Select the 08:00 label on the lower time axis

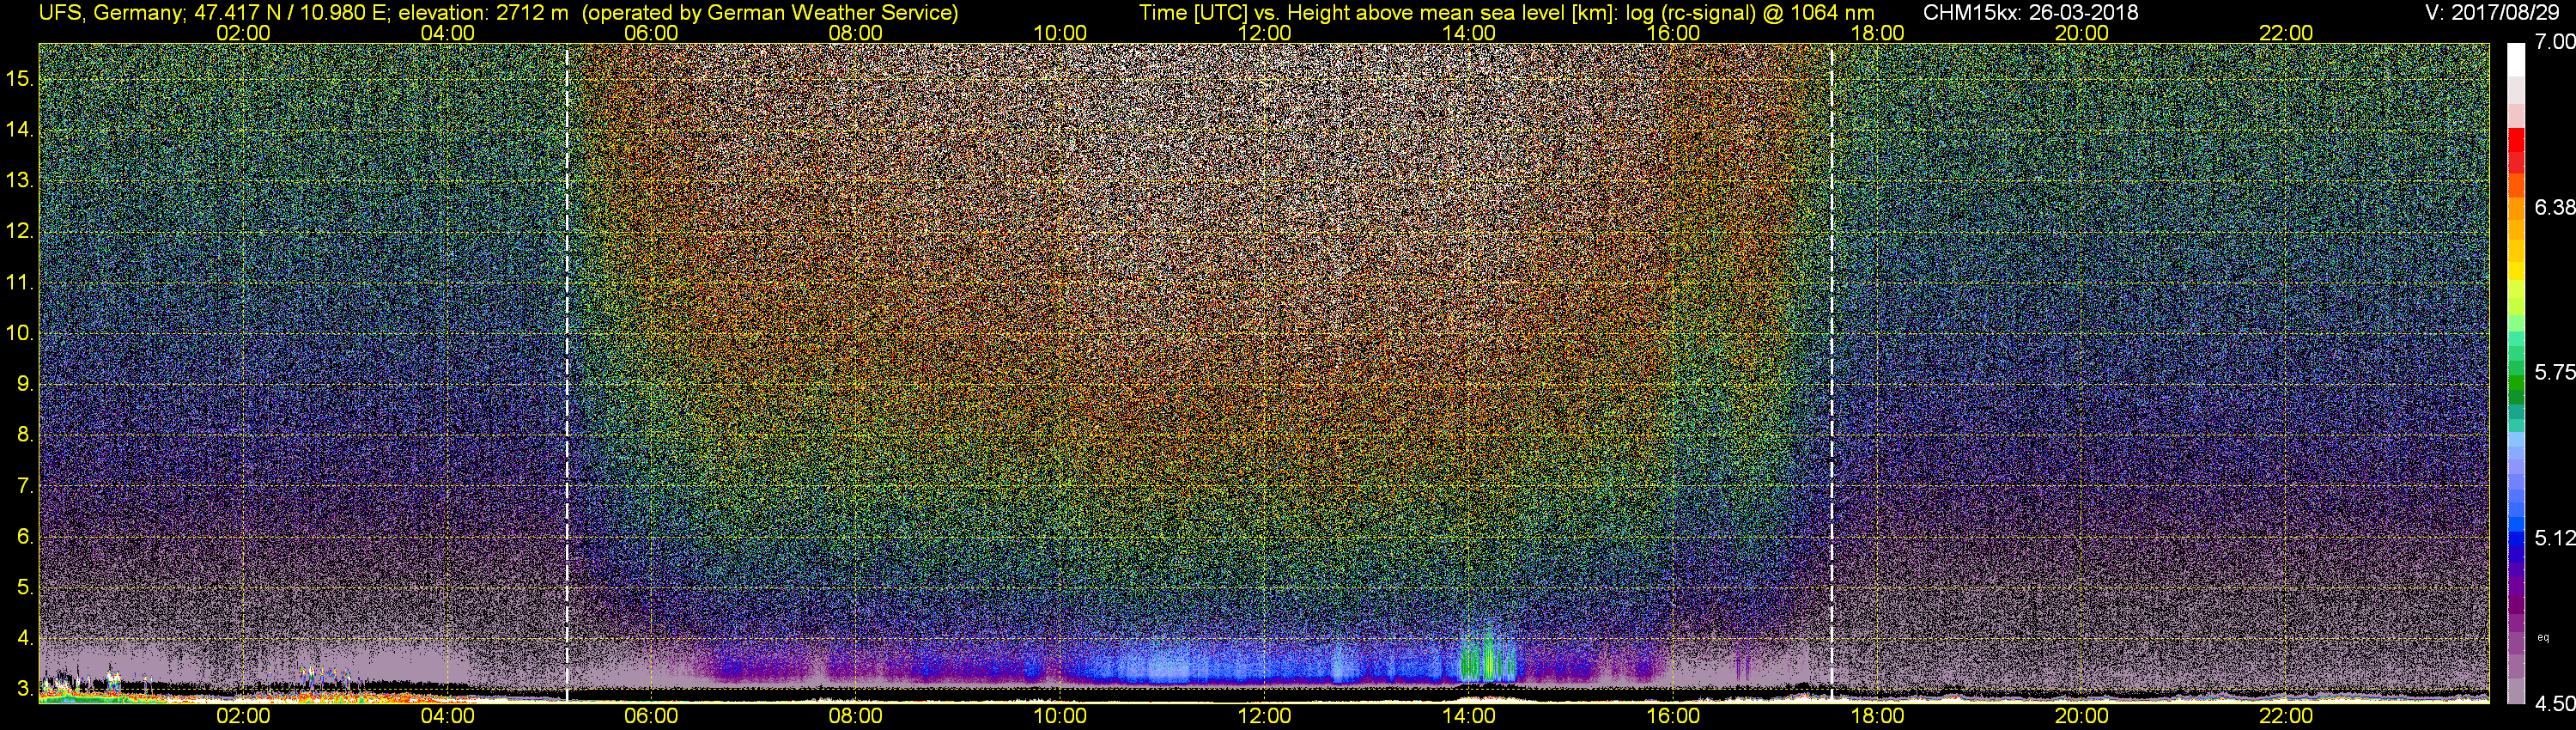(x=856, y=716)
